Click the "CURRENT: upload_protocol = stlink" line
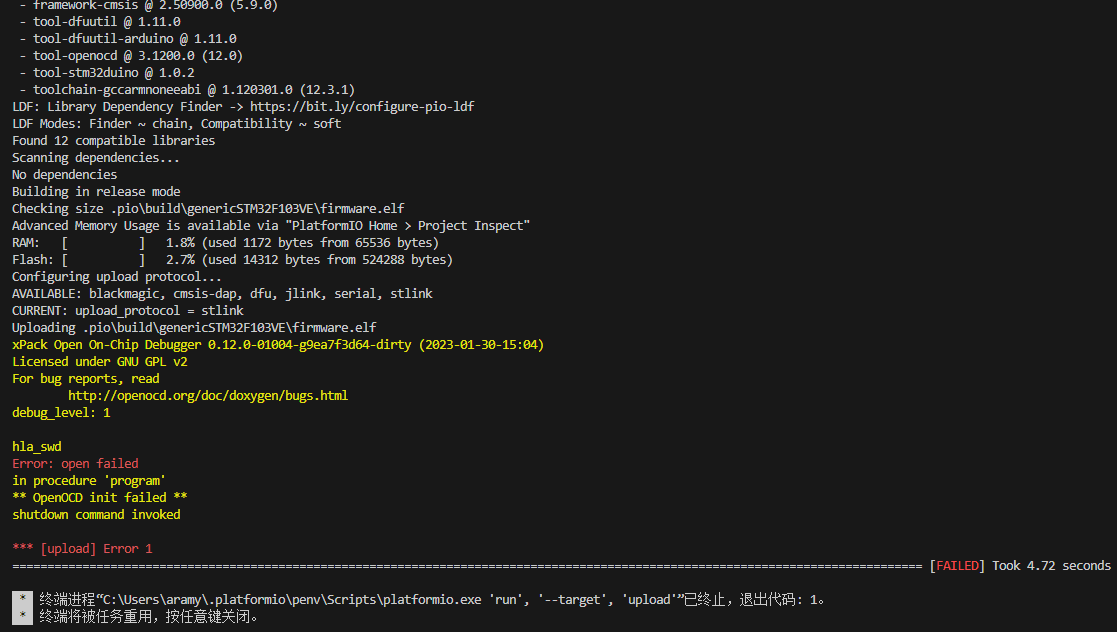This screenshot has width=1117, height=632. [127, 311]
